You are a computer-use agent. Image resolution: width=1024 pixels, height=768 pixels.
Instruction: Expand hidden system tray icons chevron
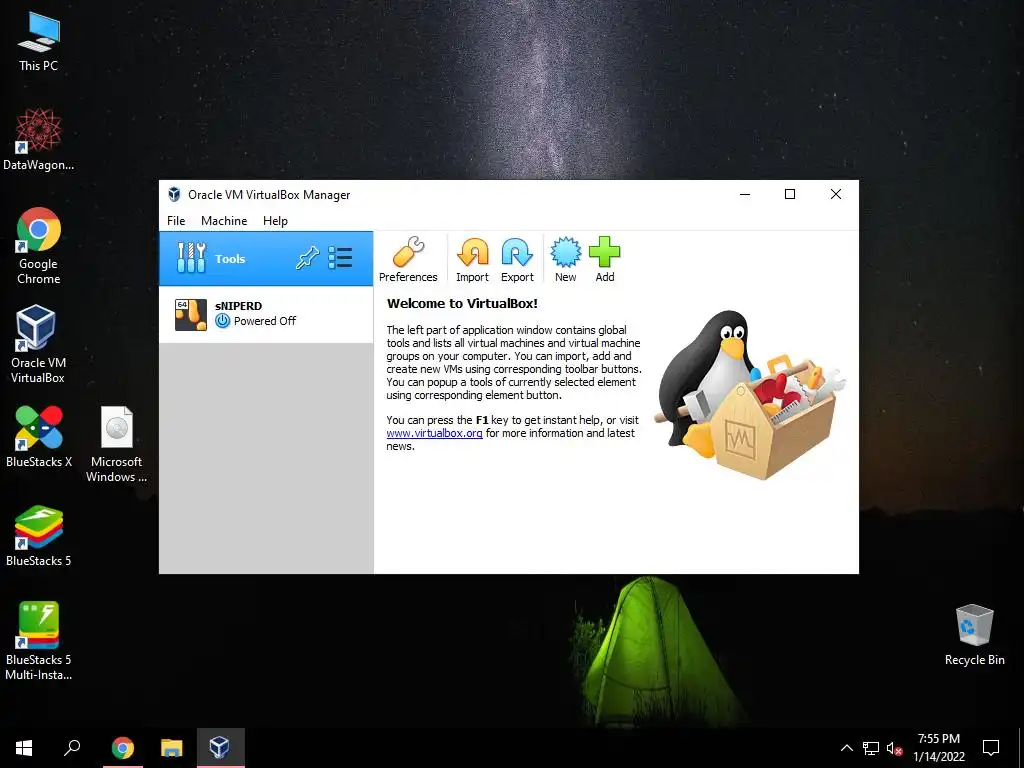tap(846, 748)
